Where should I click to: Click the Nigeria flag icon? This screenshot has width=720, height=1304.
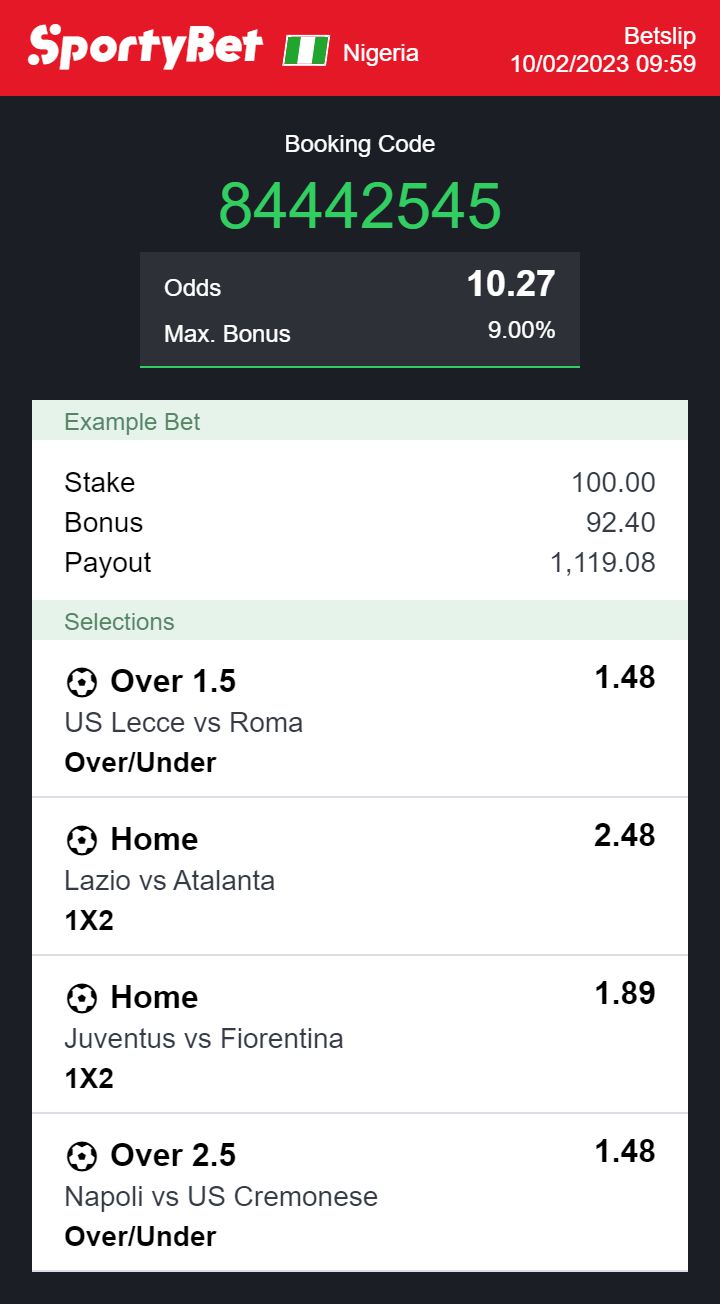coord(306,50)
